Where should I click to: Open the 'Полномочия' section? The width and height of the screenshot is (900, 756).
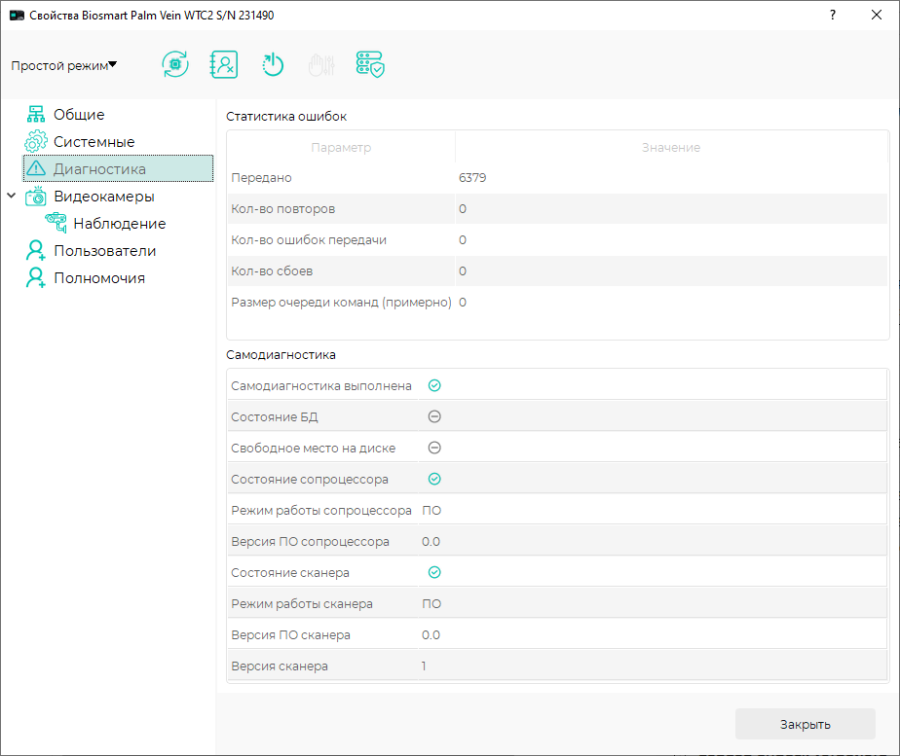tap(99, 278)
